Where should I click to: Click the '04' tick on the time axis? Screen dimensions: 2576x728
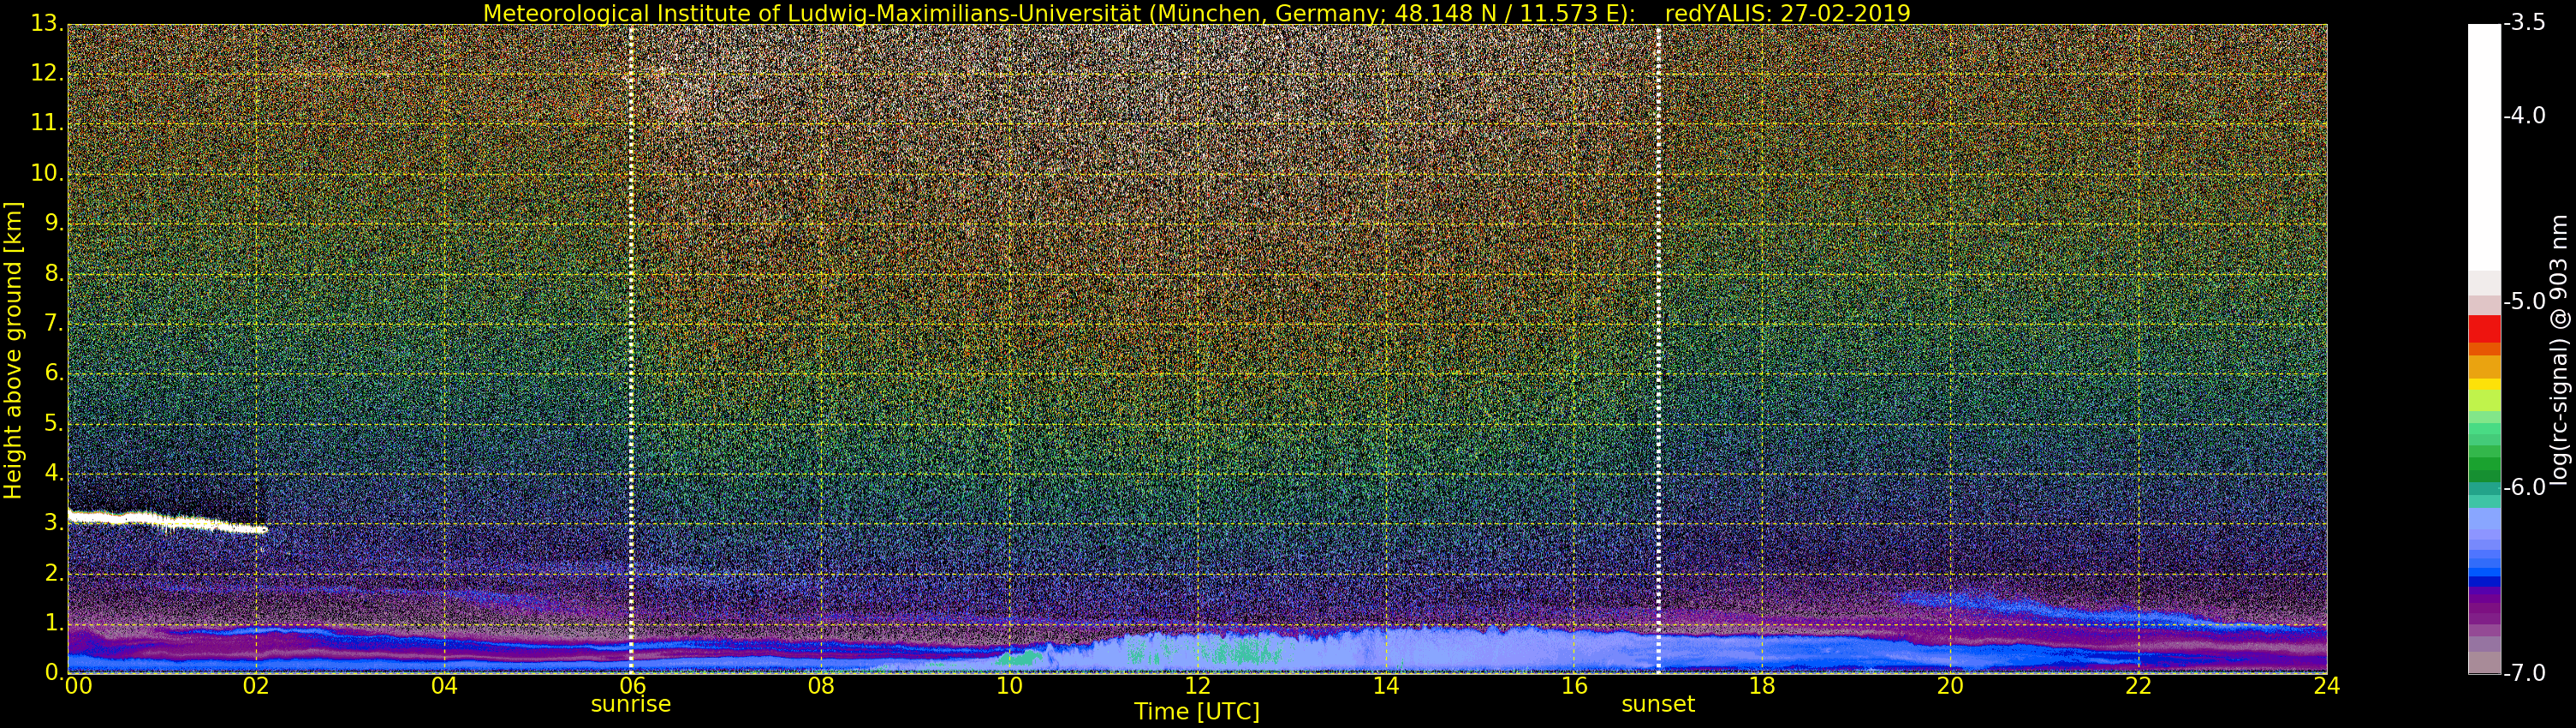444,686
